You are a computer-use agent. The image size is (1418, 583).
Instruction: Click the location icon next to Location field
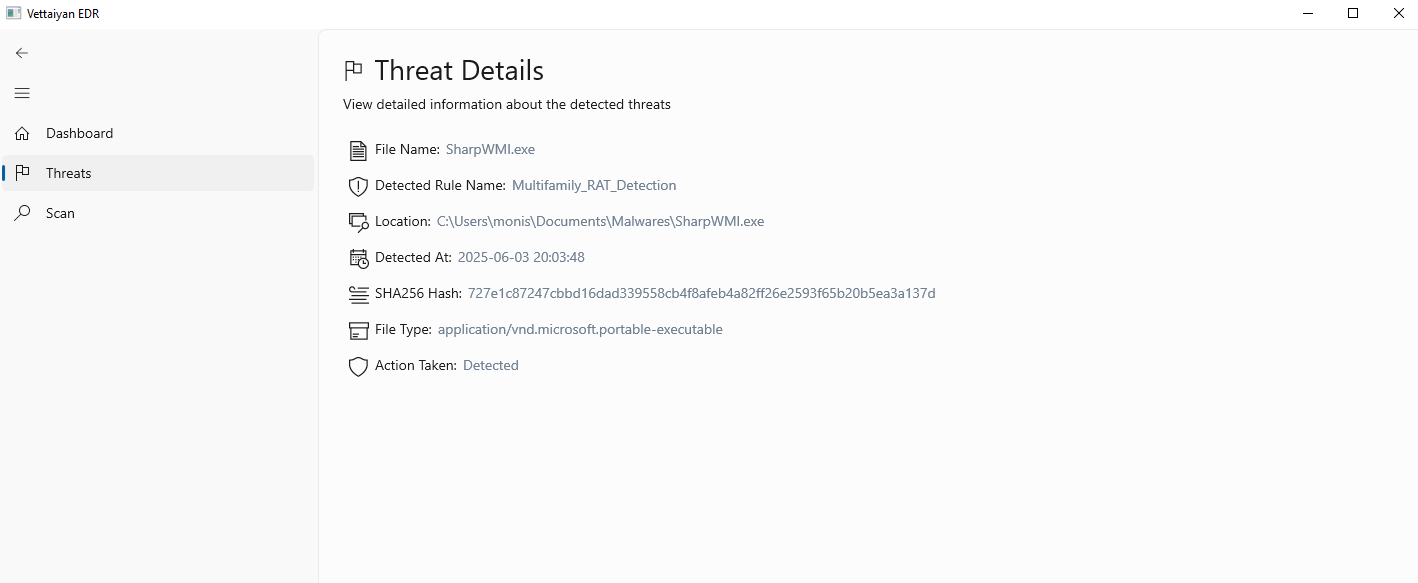click(x=358, y=222)
